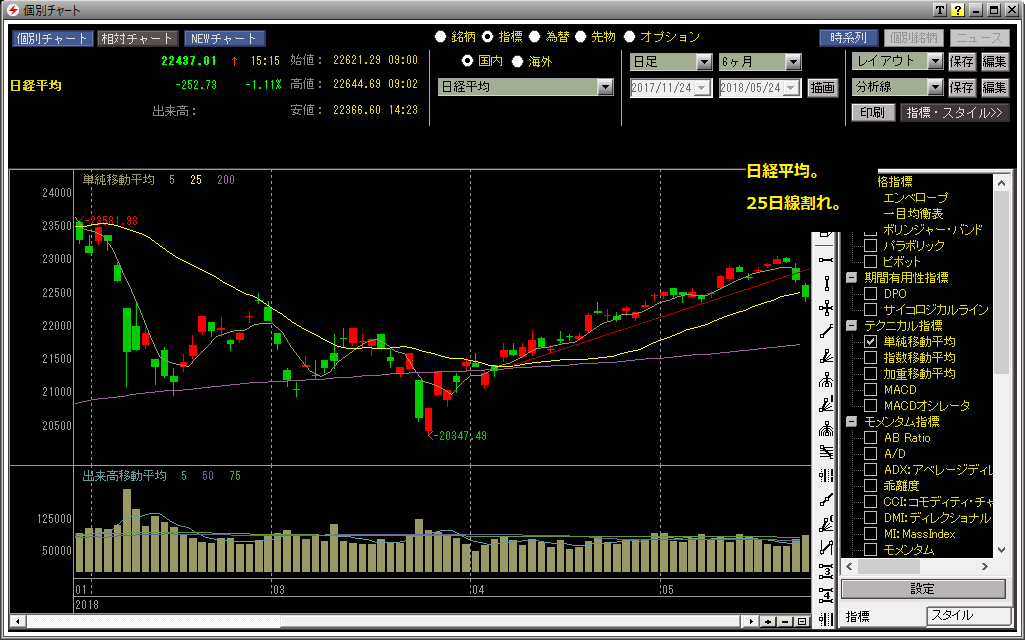1025x640 pixels.
Task: Select the 海外 radio option
Action: (x=517, y=61)
